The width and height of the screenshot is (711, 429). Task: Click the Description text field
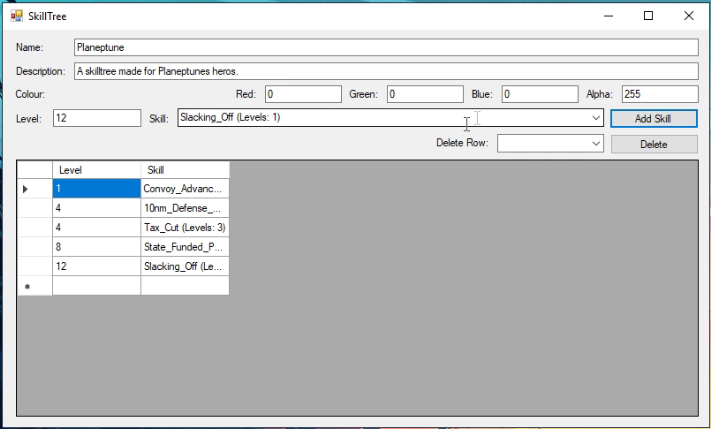[386, 71]
